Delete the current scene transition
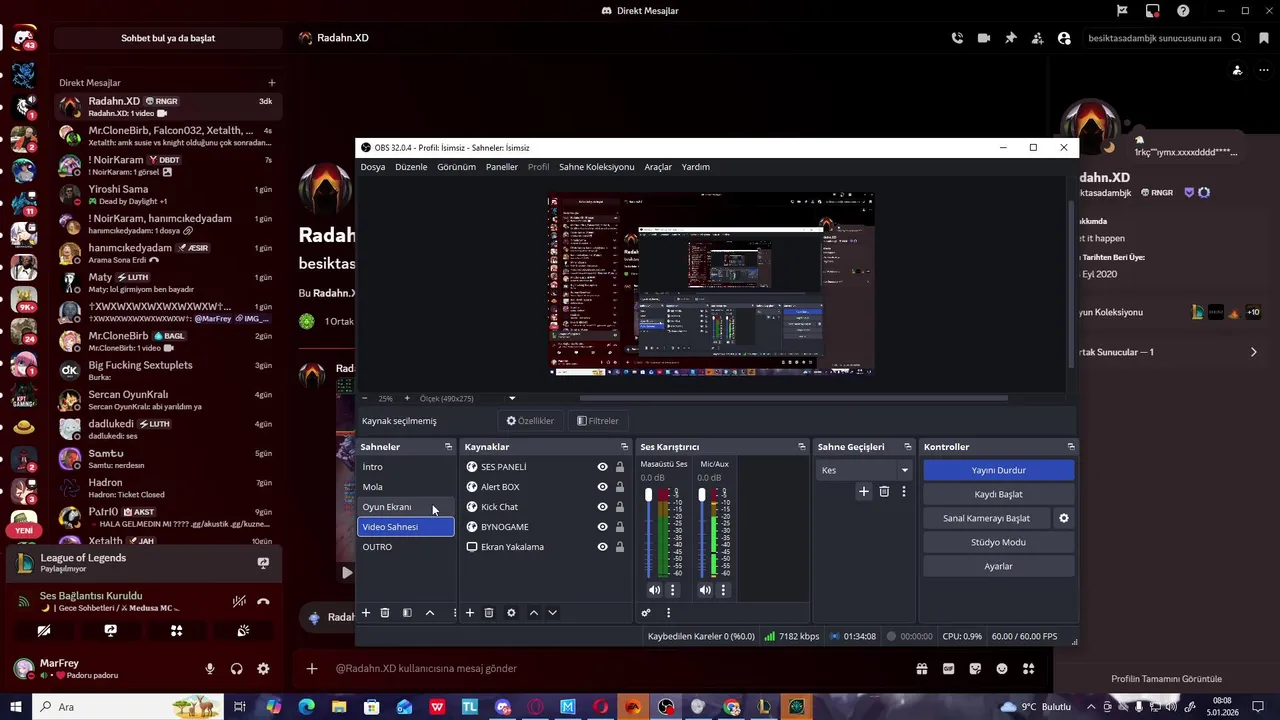 point(884,491)
